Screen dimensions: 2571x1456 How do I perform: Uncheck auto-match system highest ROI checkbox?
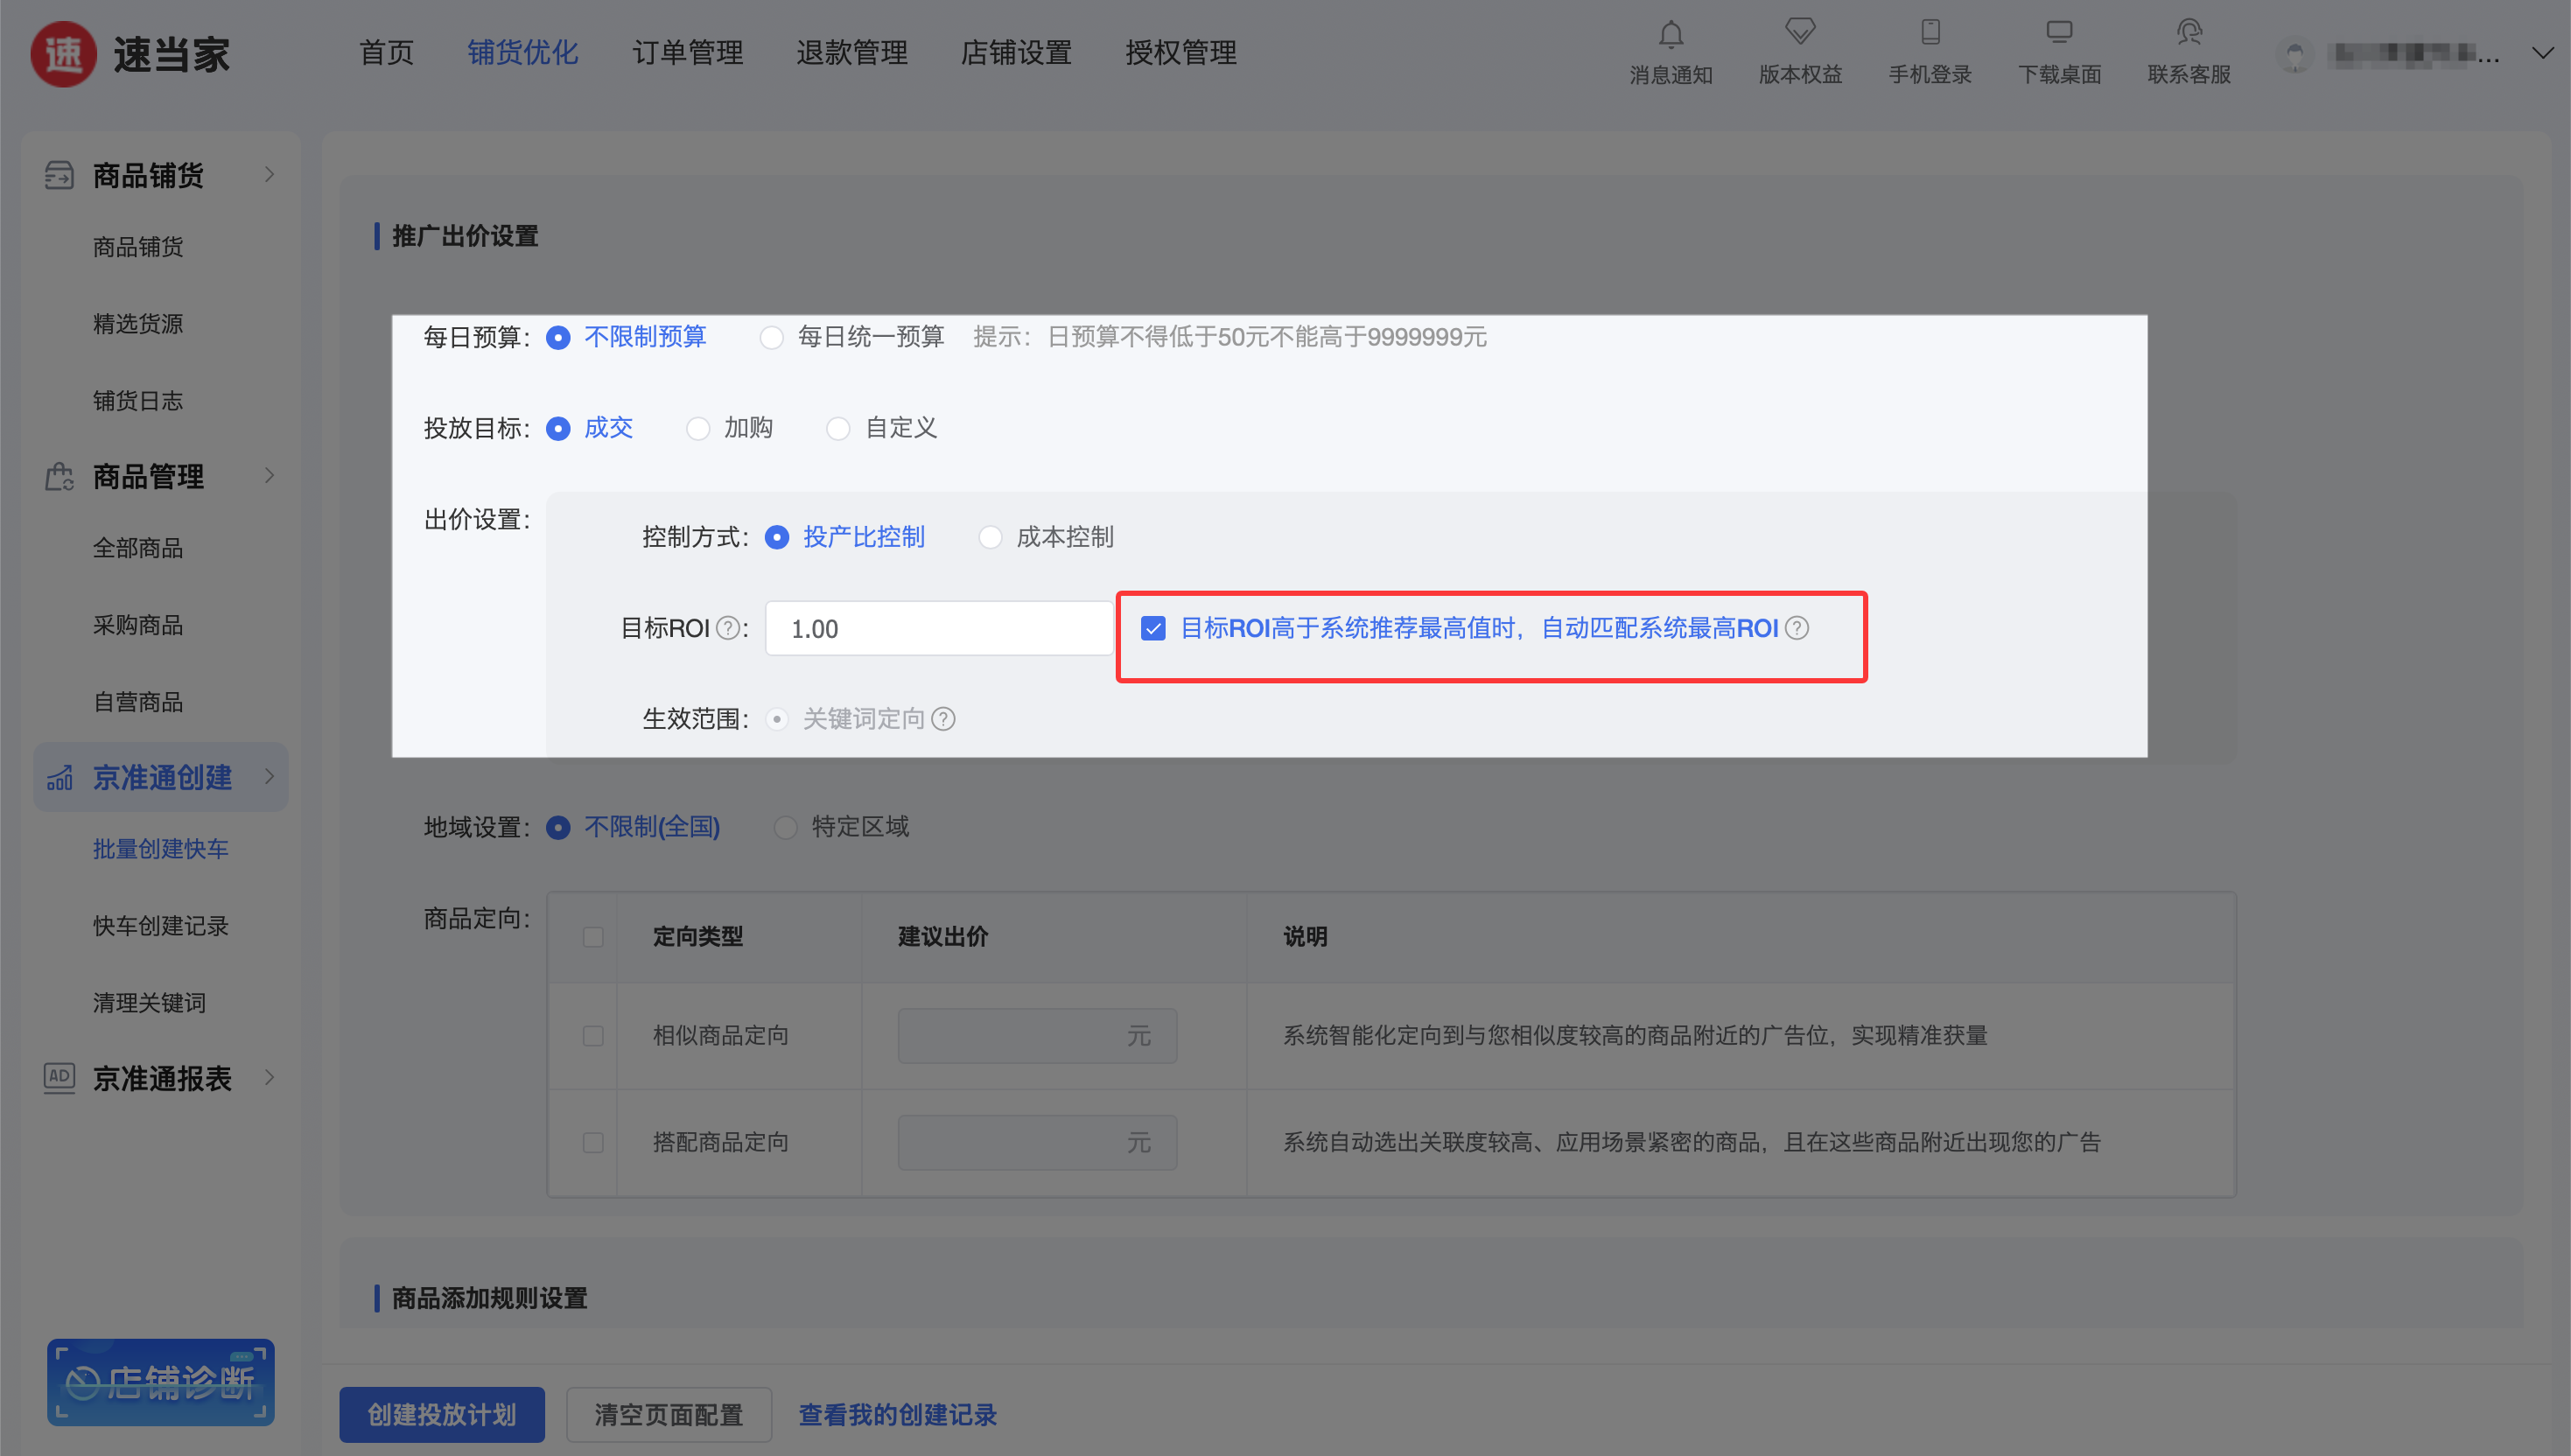[1153, 628]
